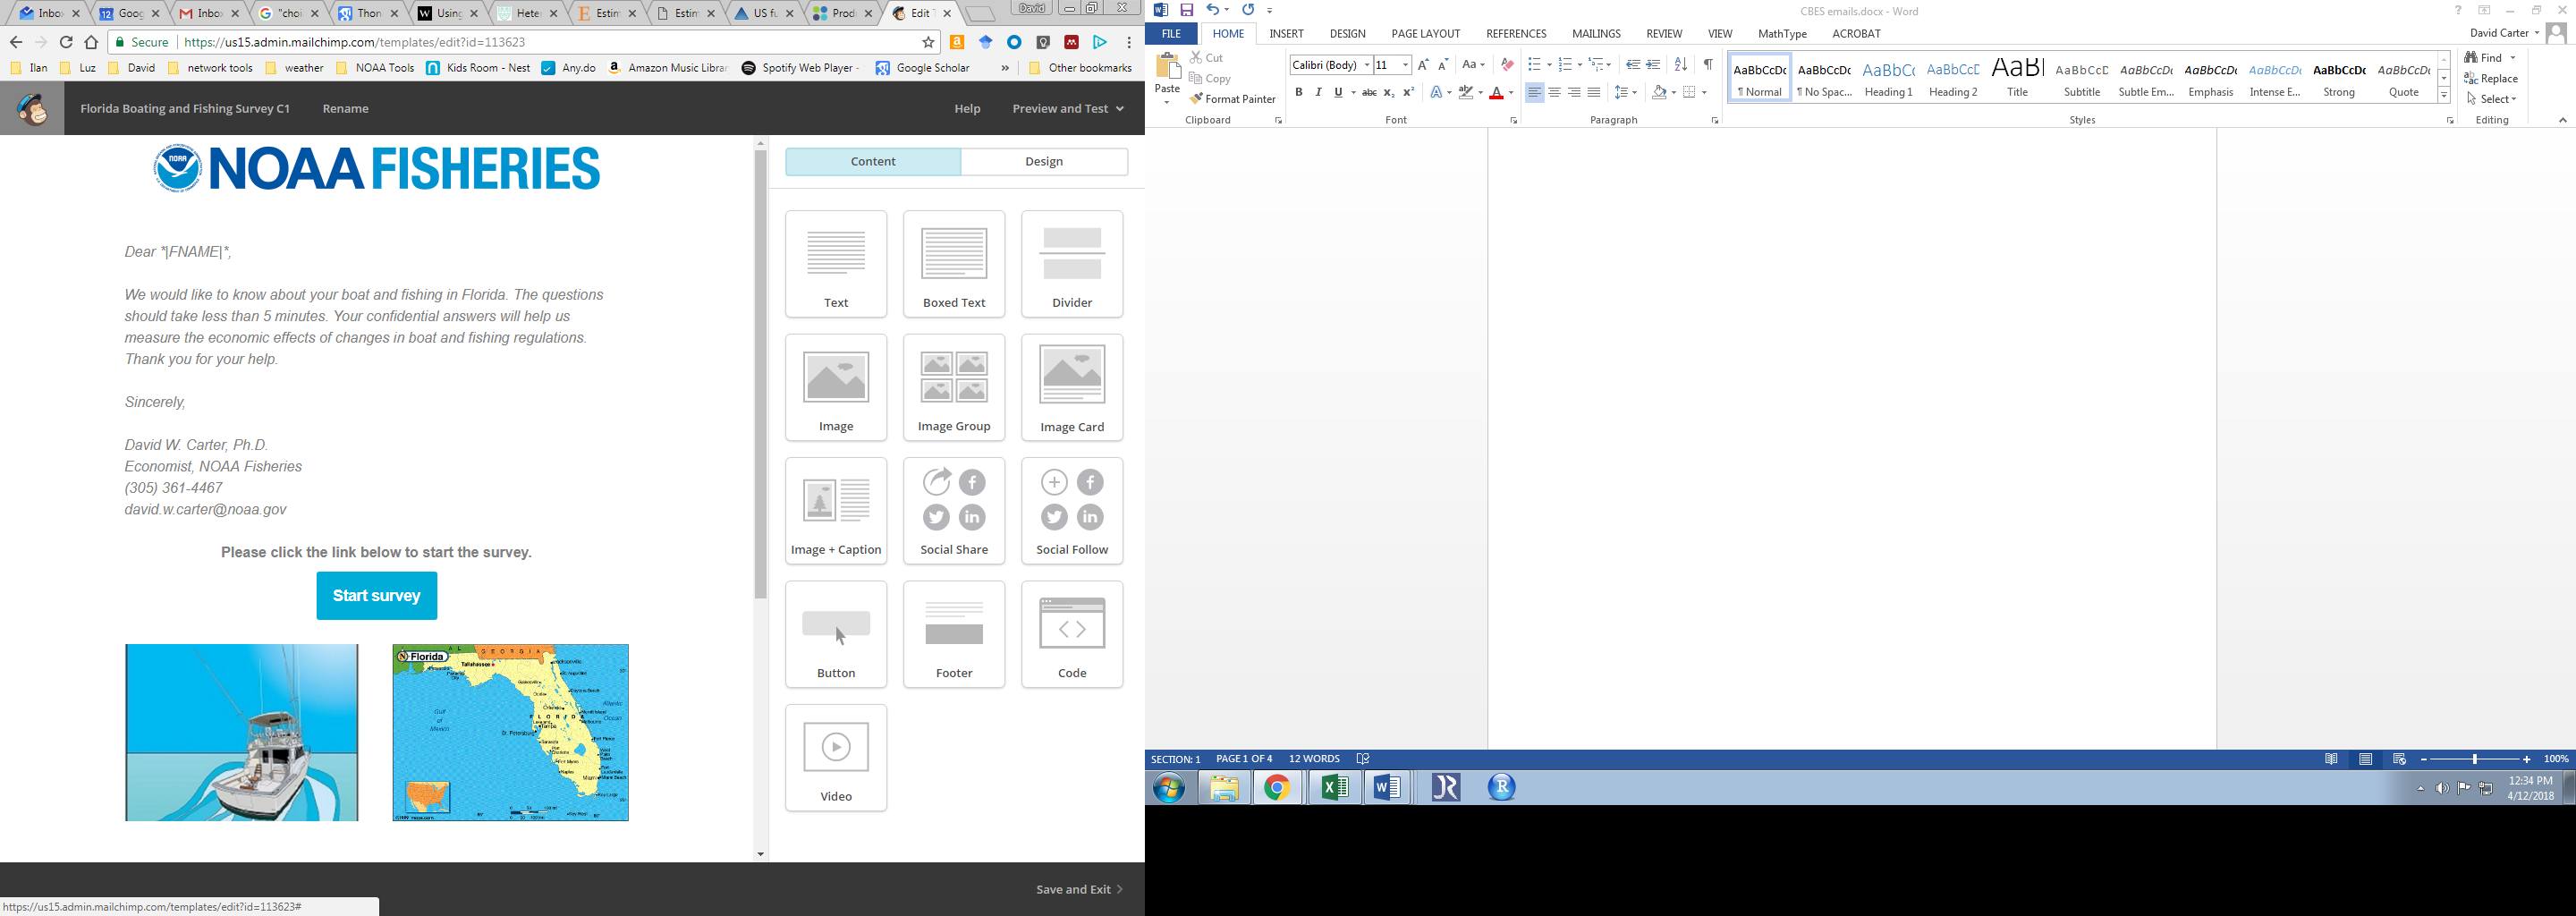Click the Word zoom slider handle

pos(2475,760)
